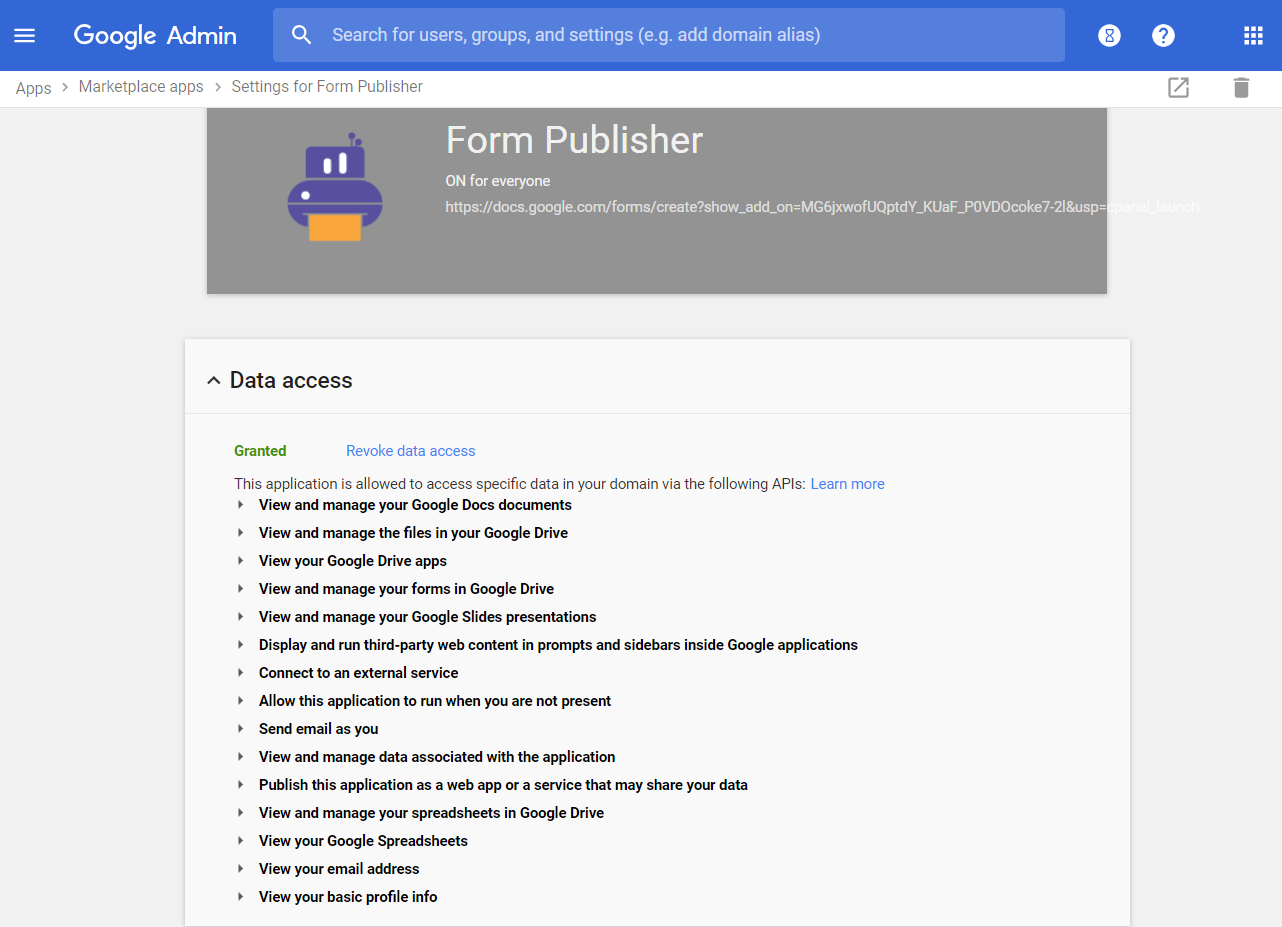Viewport: 1282px width, 927px height.
Task: Click the Data access heading text
Action: tap(291, 380)
